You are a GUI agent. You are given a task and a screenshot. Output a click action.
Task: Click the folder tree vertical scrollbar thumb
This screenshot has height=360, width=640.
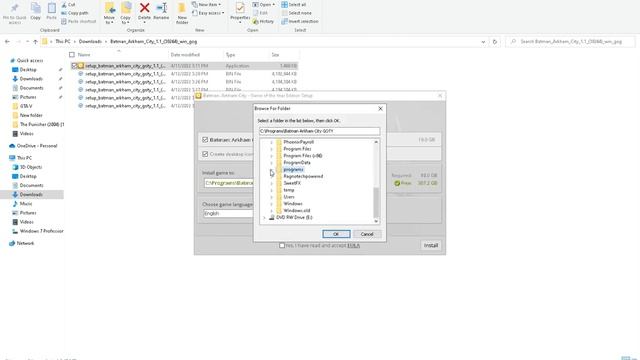pos(376,202)
